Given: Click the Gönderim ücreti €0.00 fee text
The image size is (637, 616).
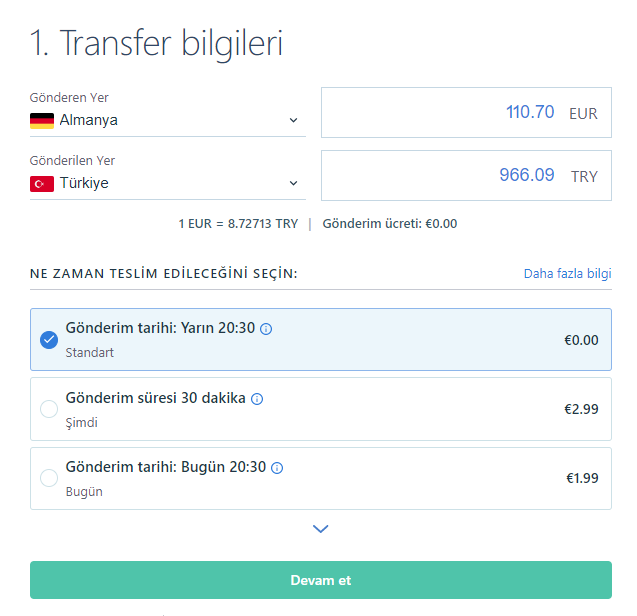Looking at the screenshot, I should (390, 224).
